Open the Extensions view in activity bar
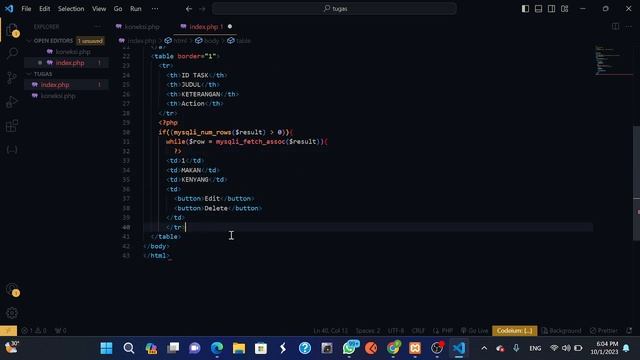The image size is (640, 360). pos(12,126)
